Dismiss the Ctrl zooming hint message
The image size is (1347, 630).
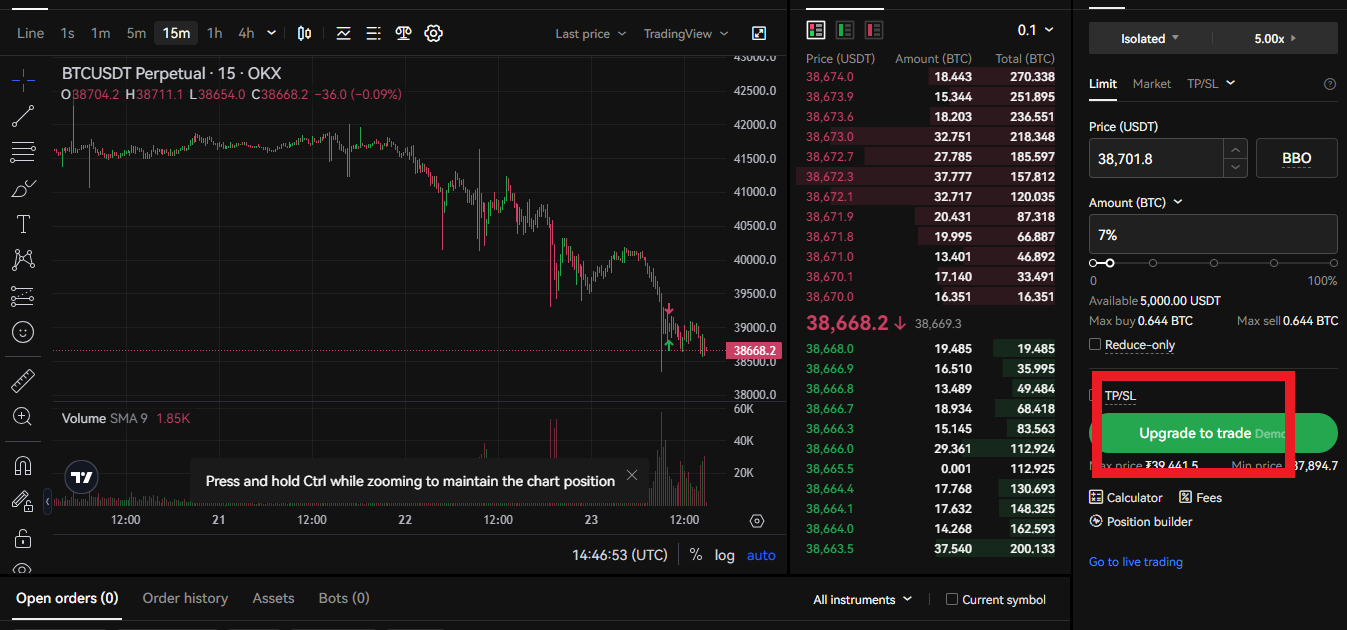[x=632, y=475]
